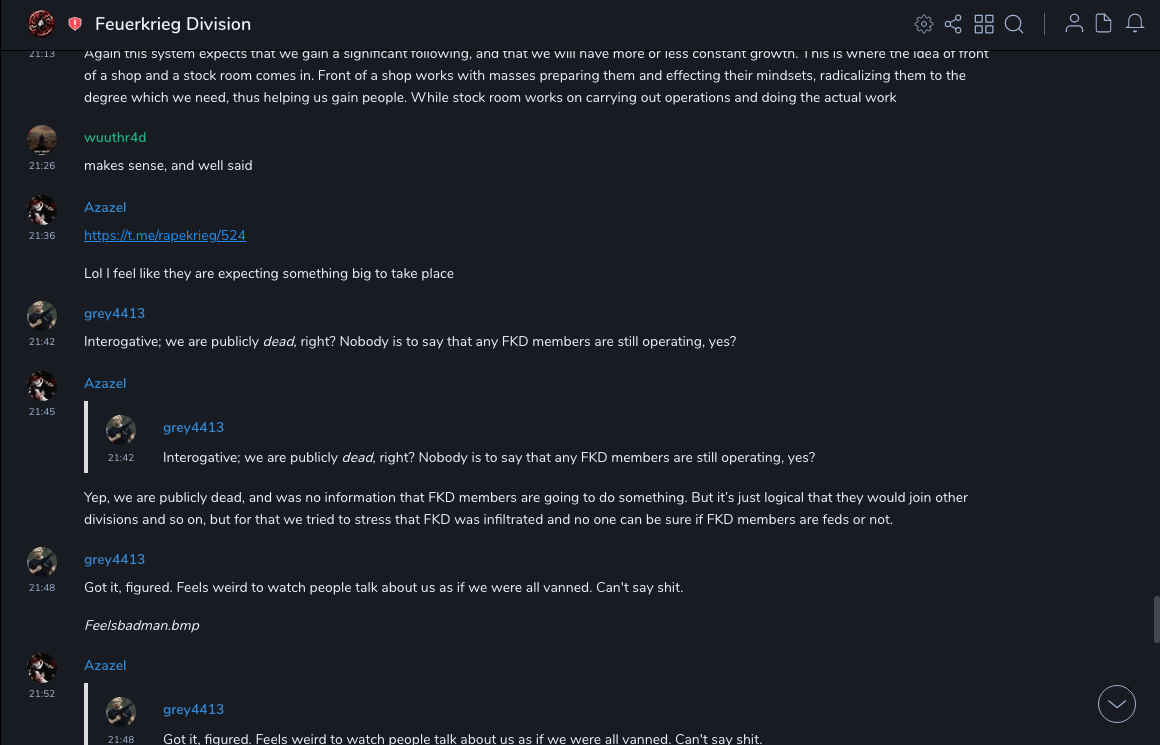Jump to bottom with down-chevron button
Screen dimensions: 1160x745
1117,704
